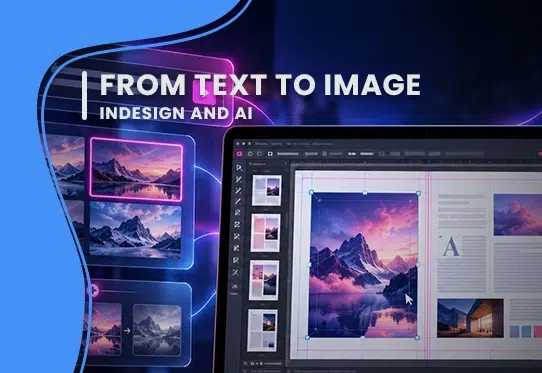
Task: Select the snowy blue mountain image below the outlined one
Action: [135, 231]
